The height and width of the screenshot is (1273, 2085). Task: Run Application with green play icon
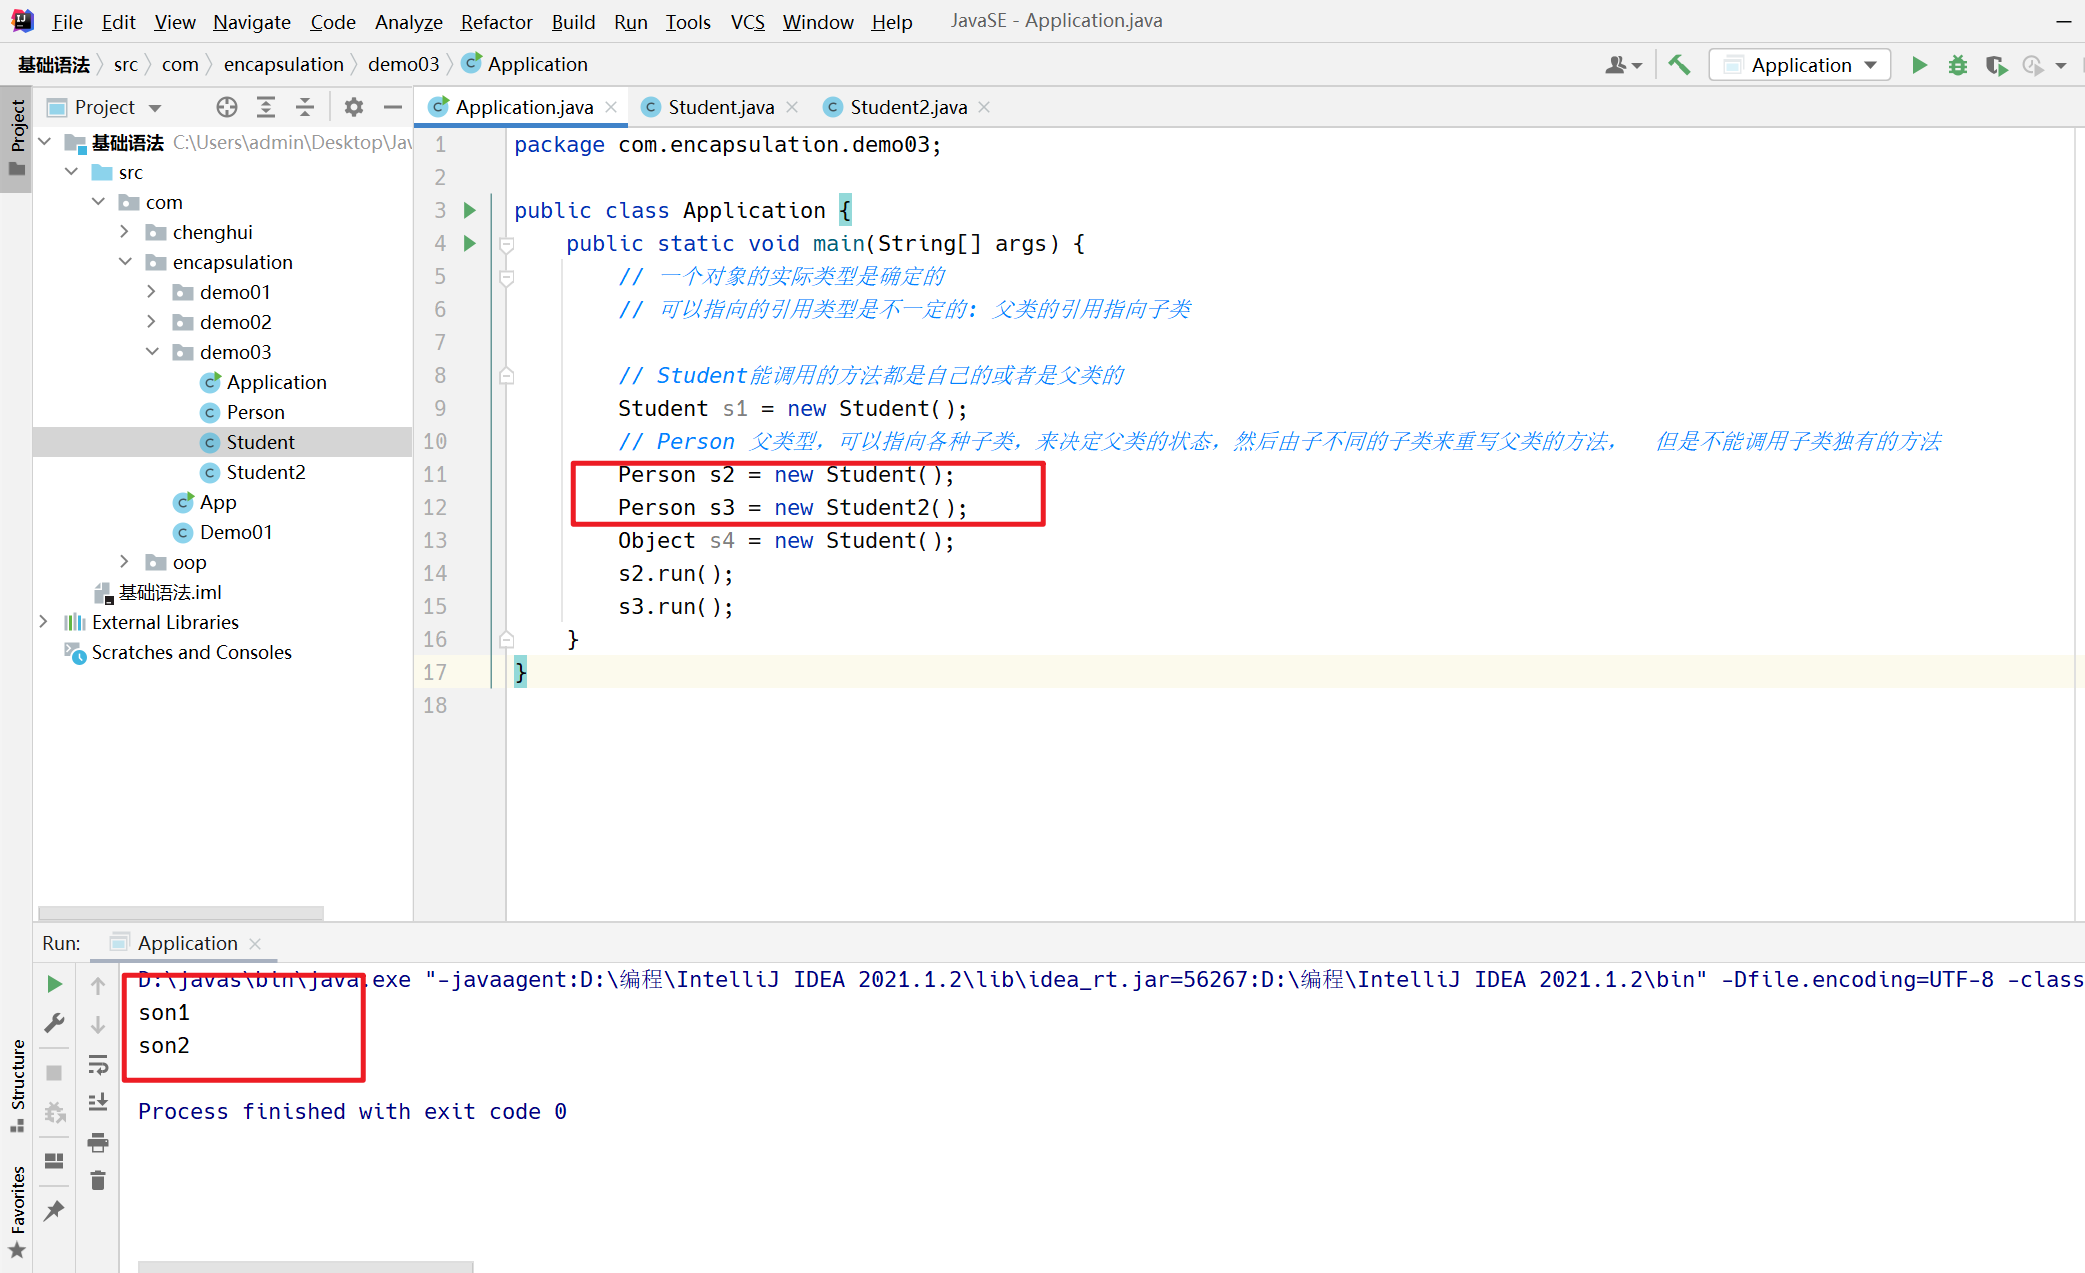coord(1919,65)
